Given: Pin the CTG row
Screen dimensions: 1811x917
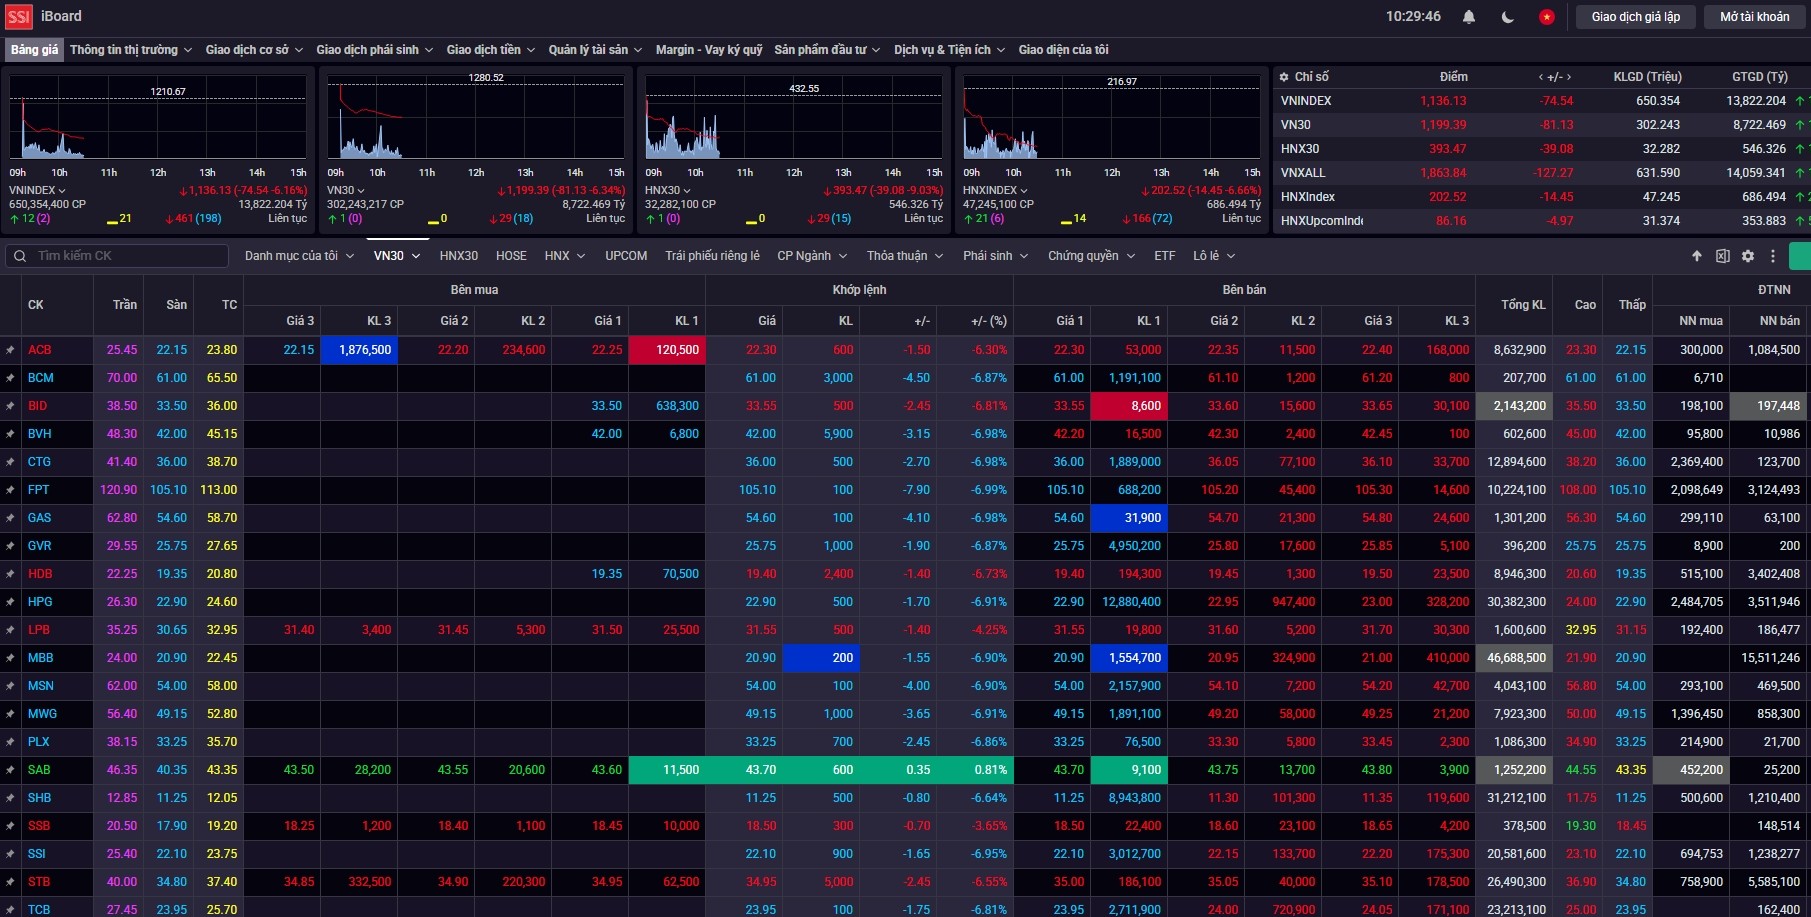Looking at the screenshot, I should [x=10, y=462].
